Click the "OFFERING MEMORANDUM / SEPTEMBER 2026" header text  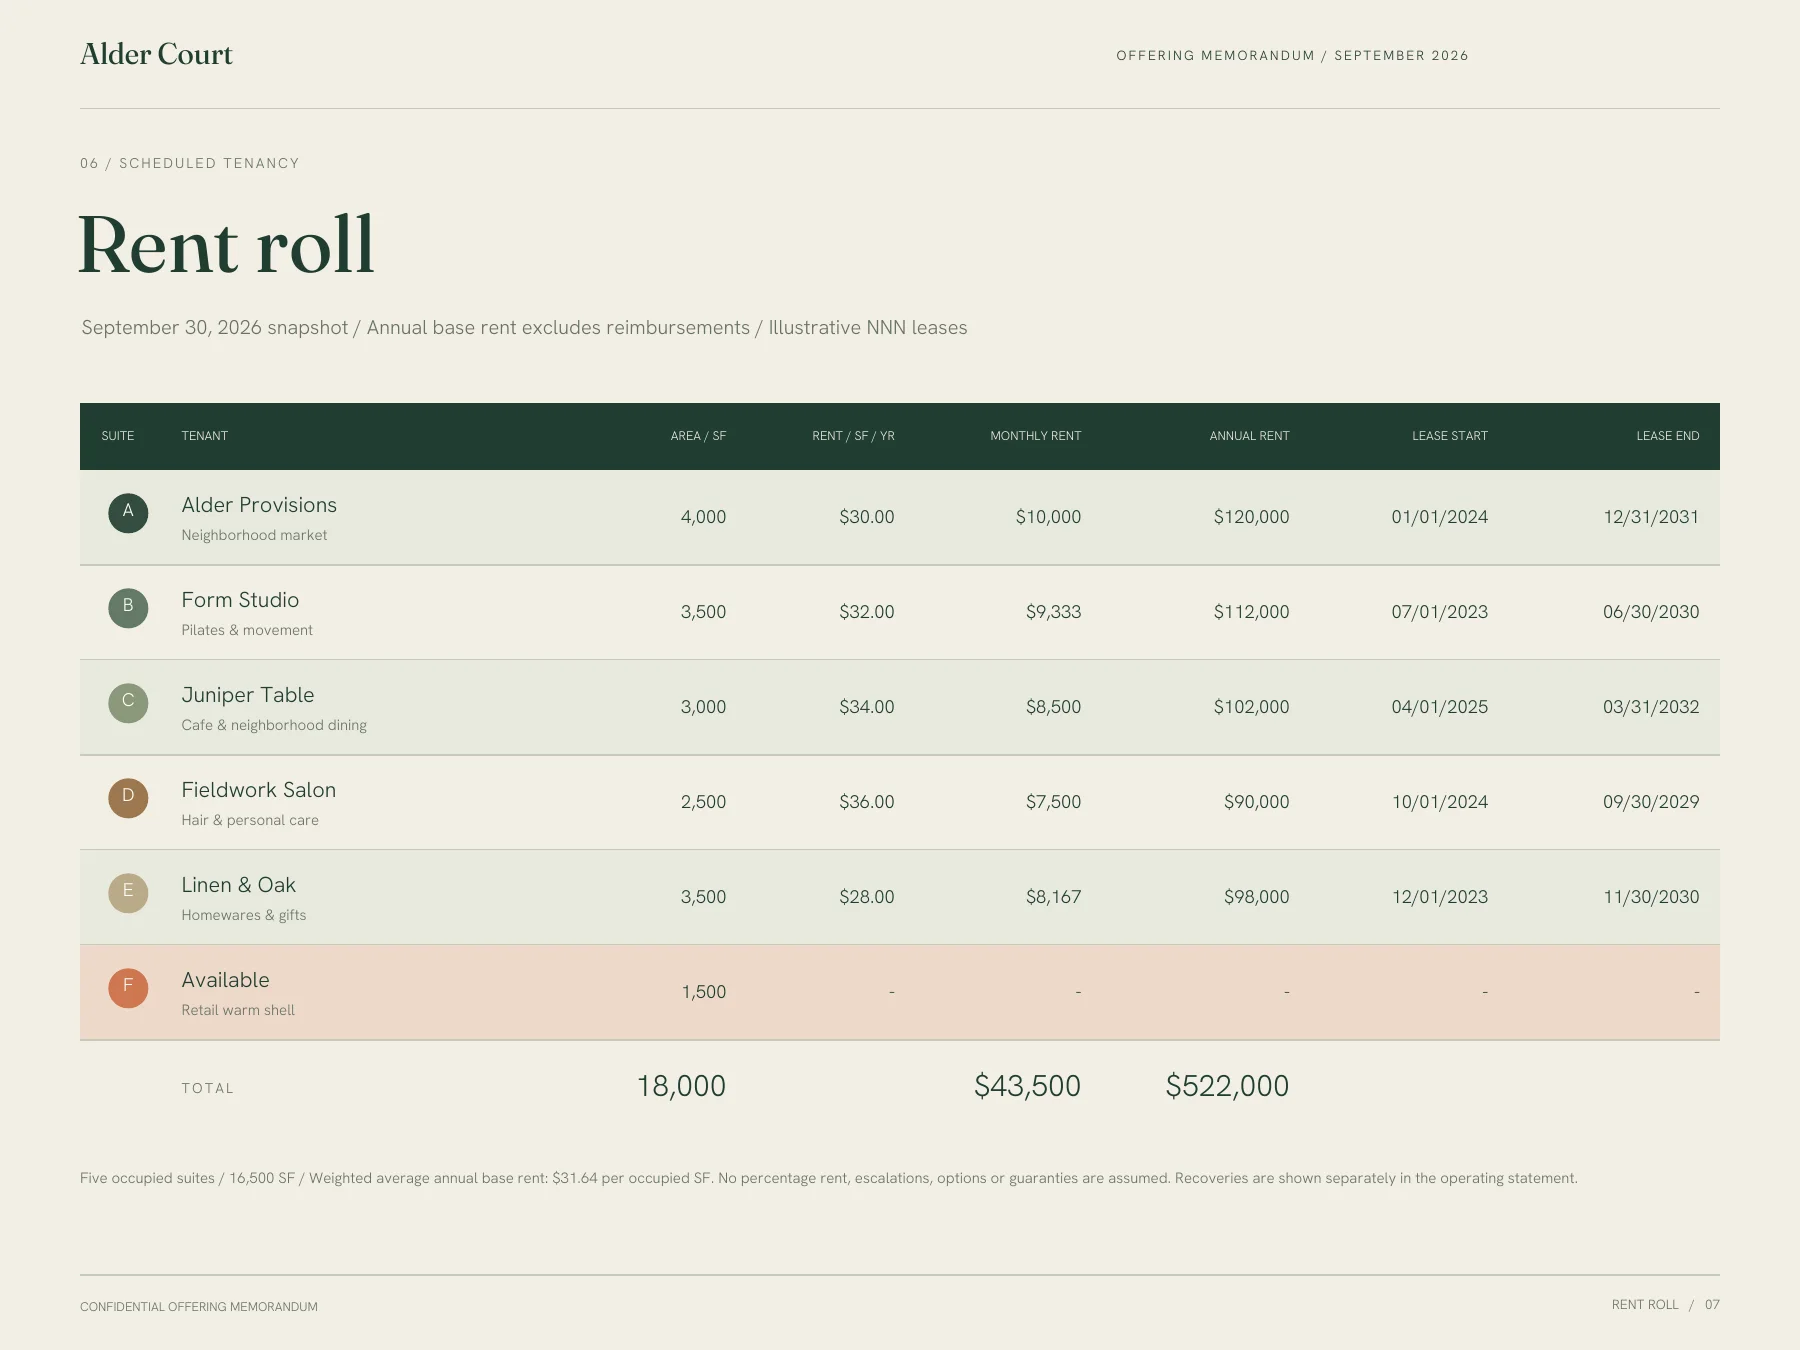tap(1292, 56)
